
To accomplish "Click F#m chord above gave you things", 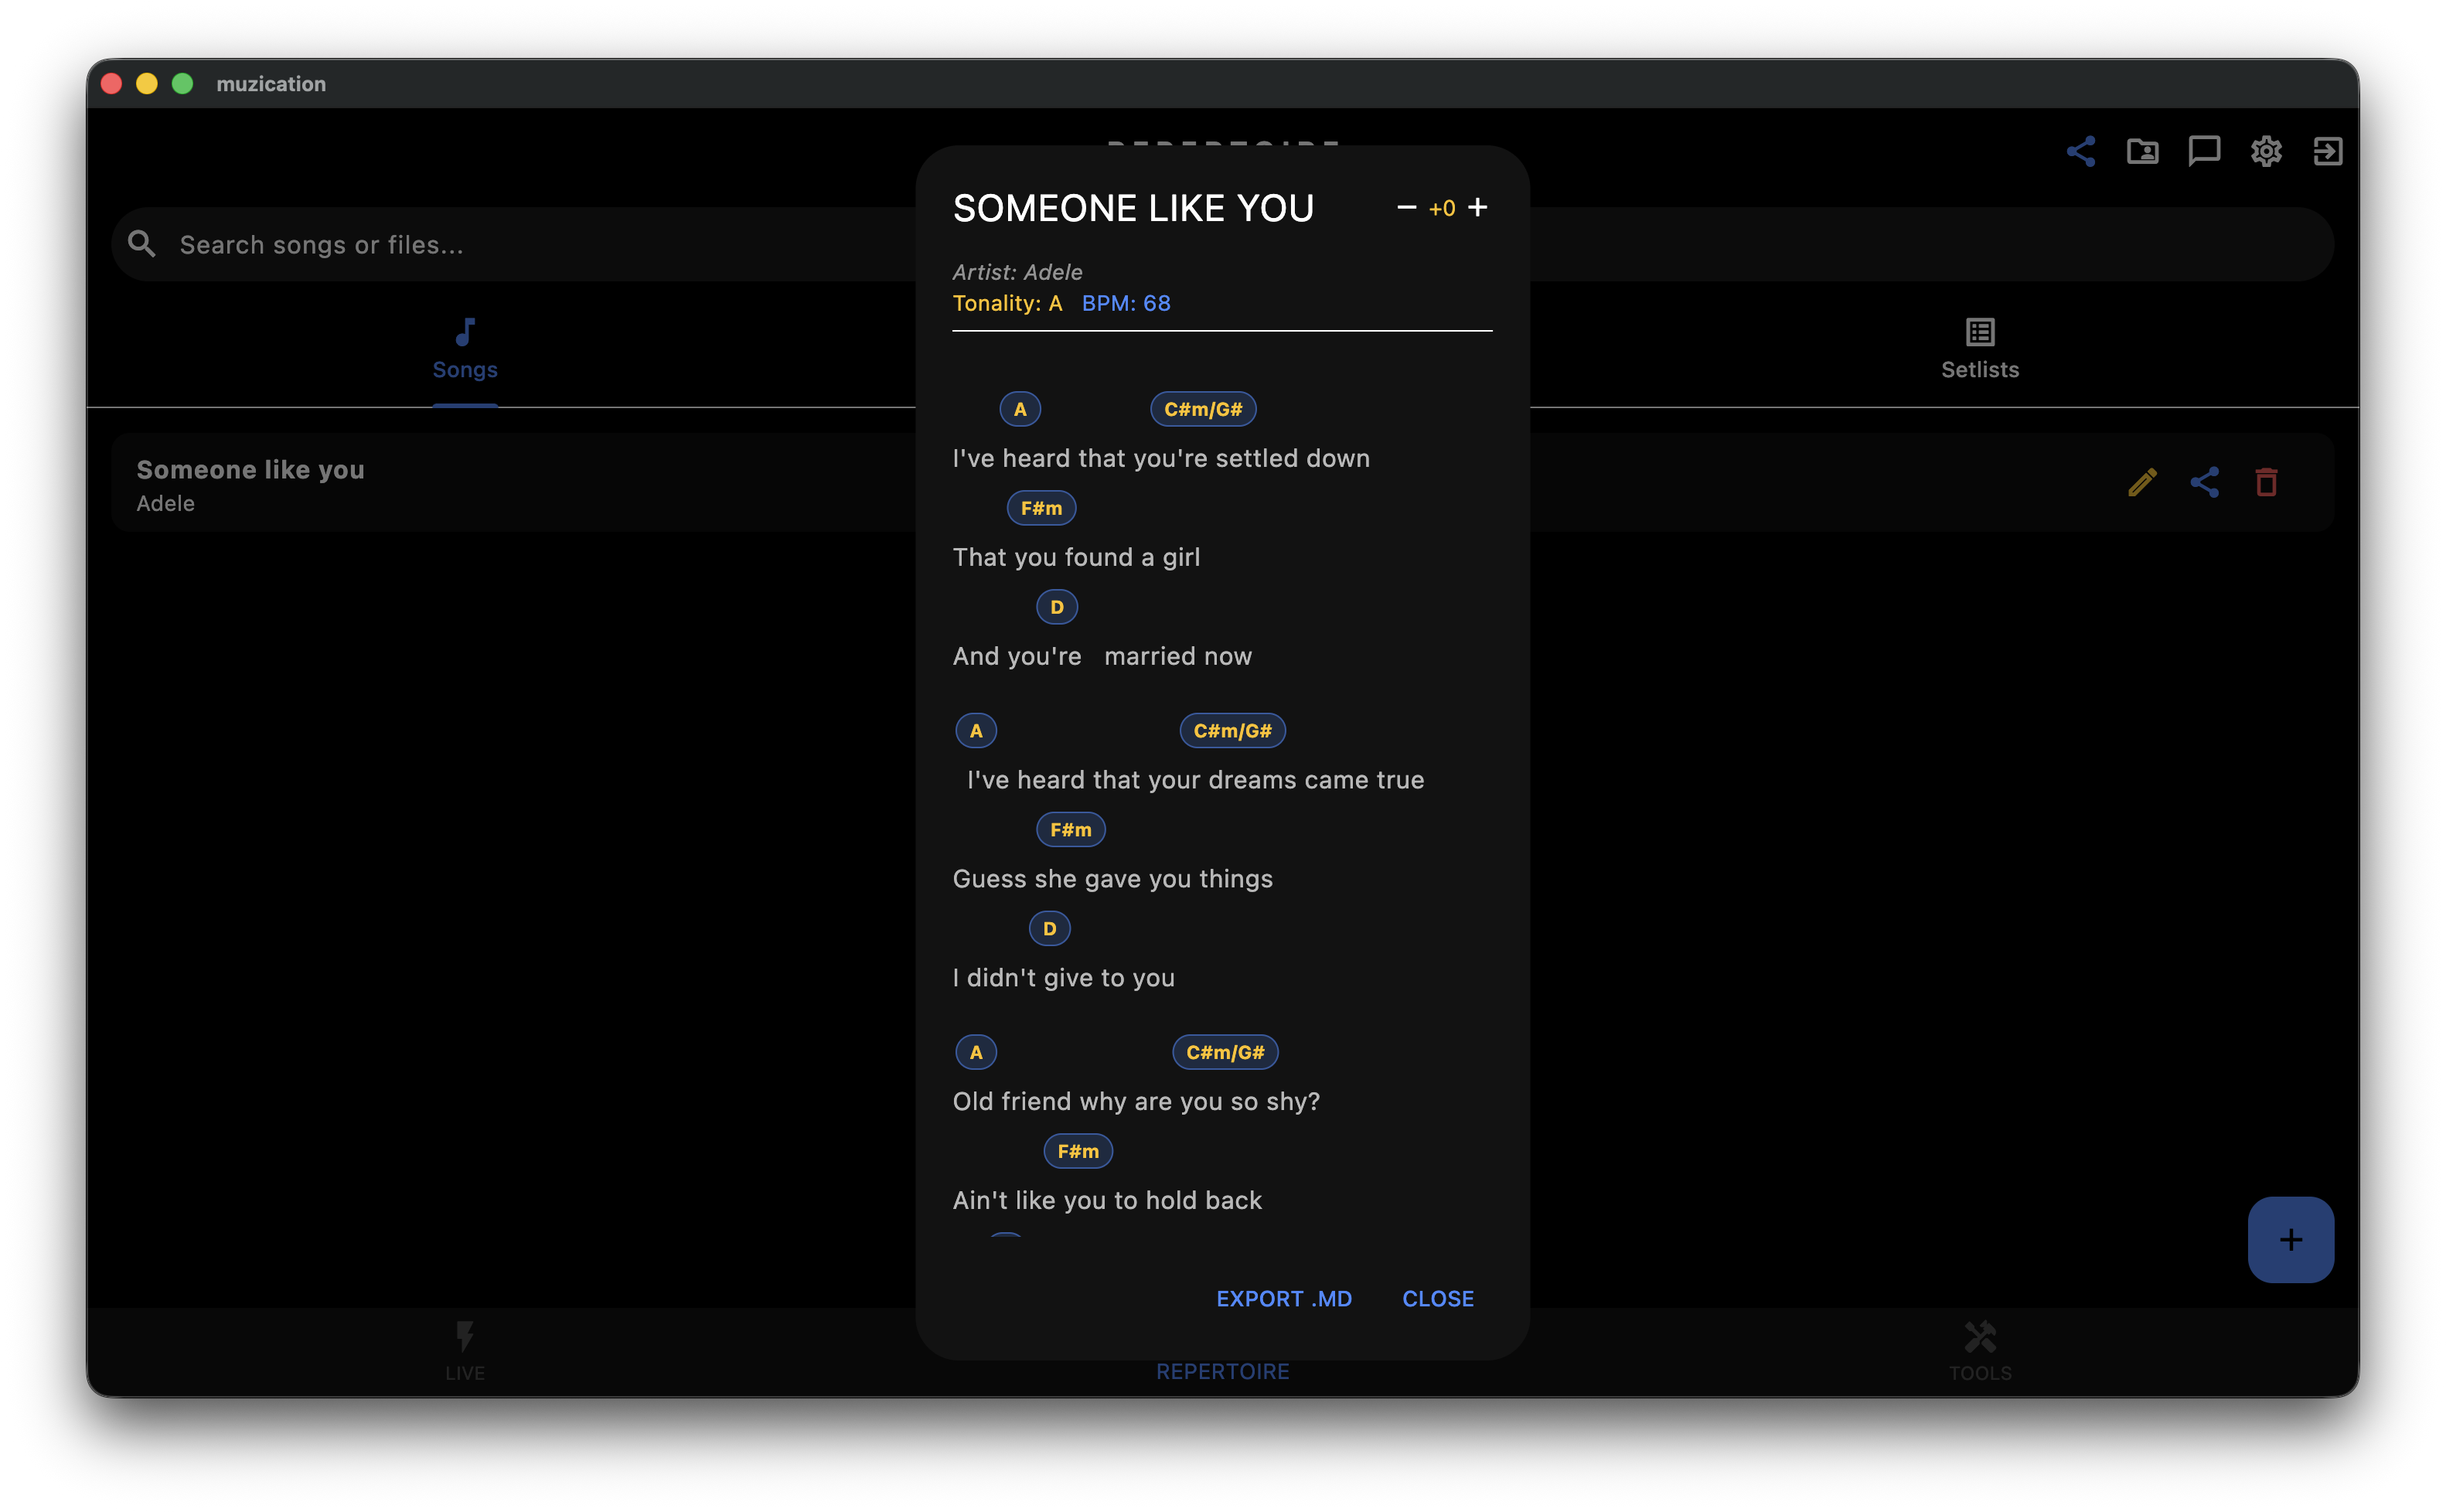I will 1071,830.
